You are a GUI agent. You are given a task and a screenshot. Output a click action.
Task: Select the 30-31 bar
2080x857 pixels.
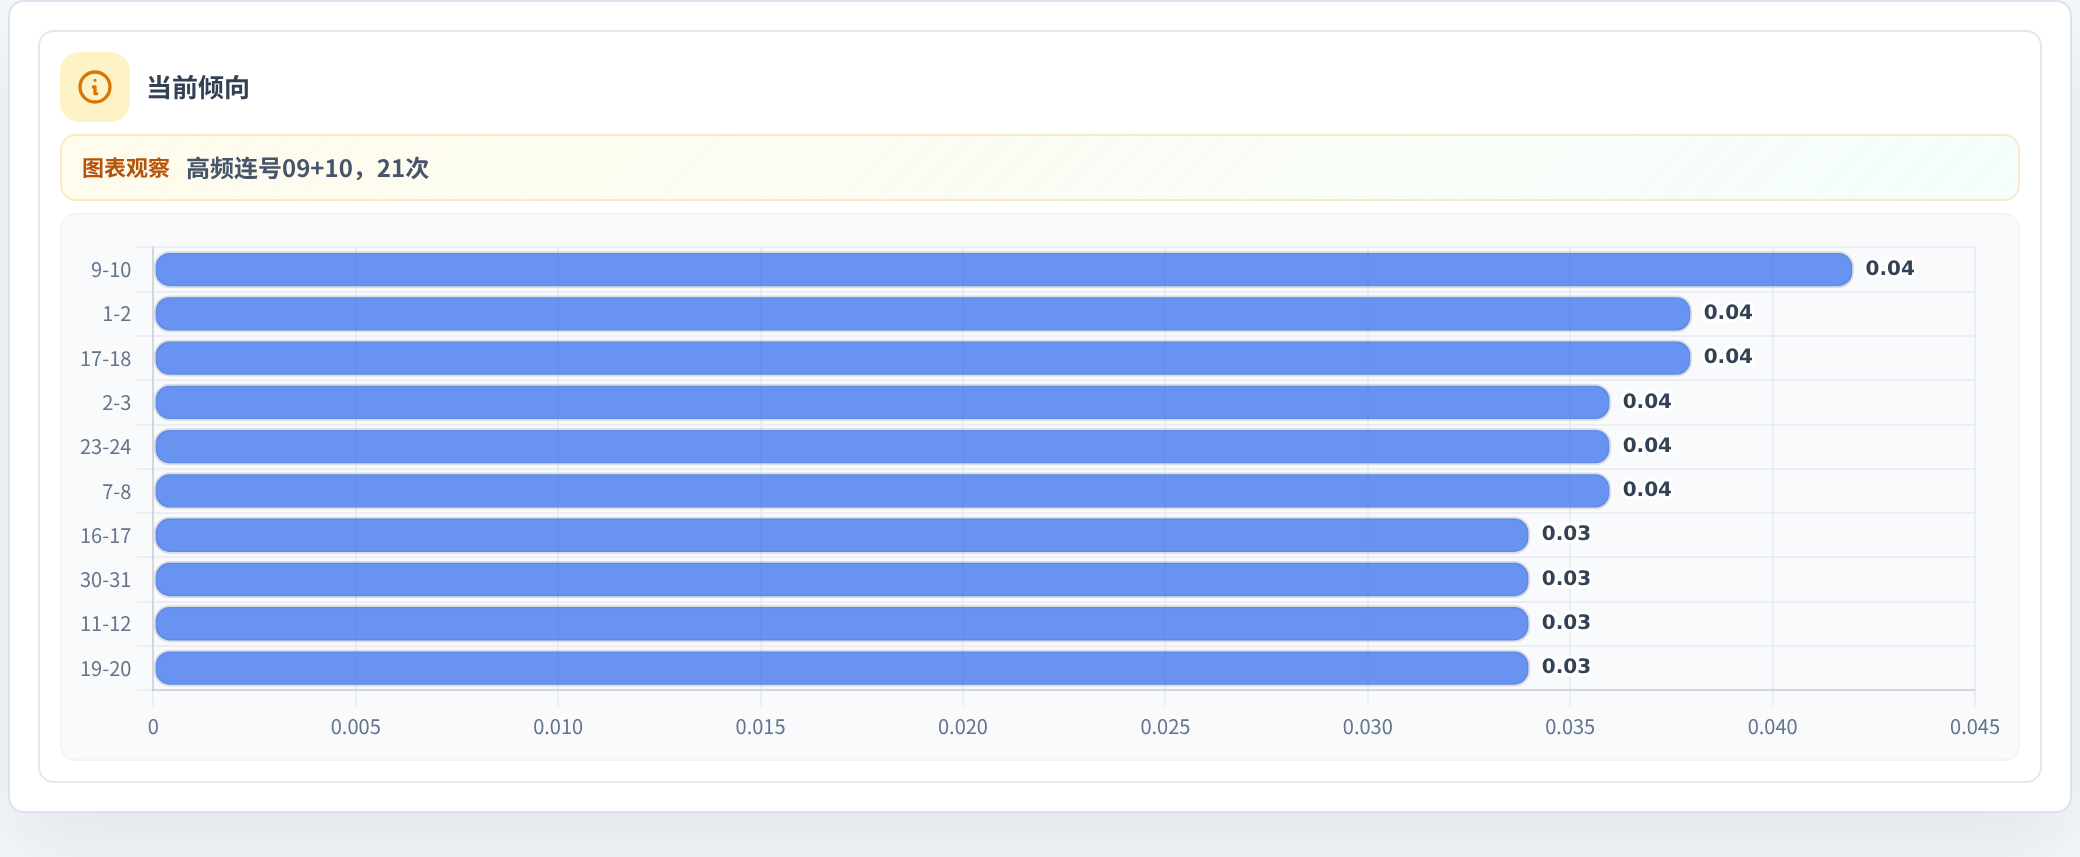pos(842,579)
